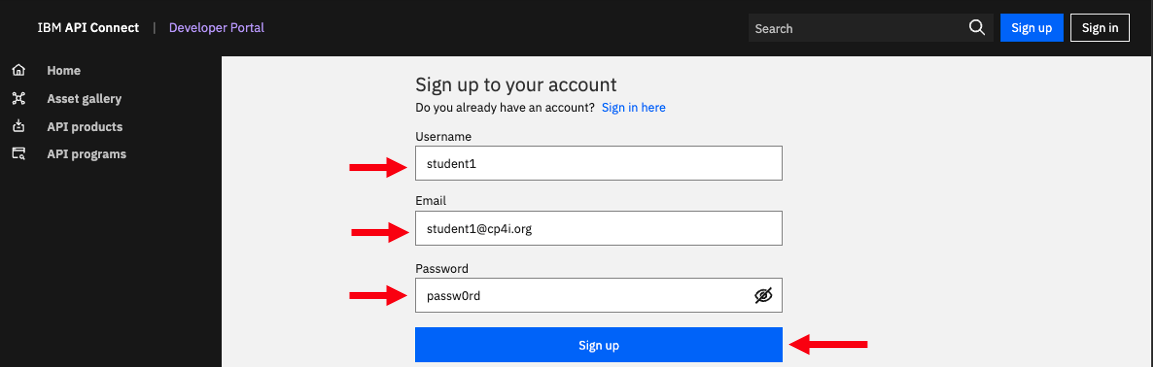
Task: Click the Do you already have an account text
Action: coord(505,107)
